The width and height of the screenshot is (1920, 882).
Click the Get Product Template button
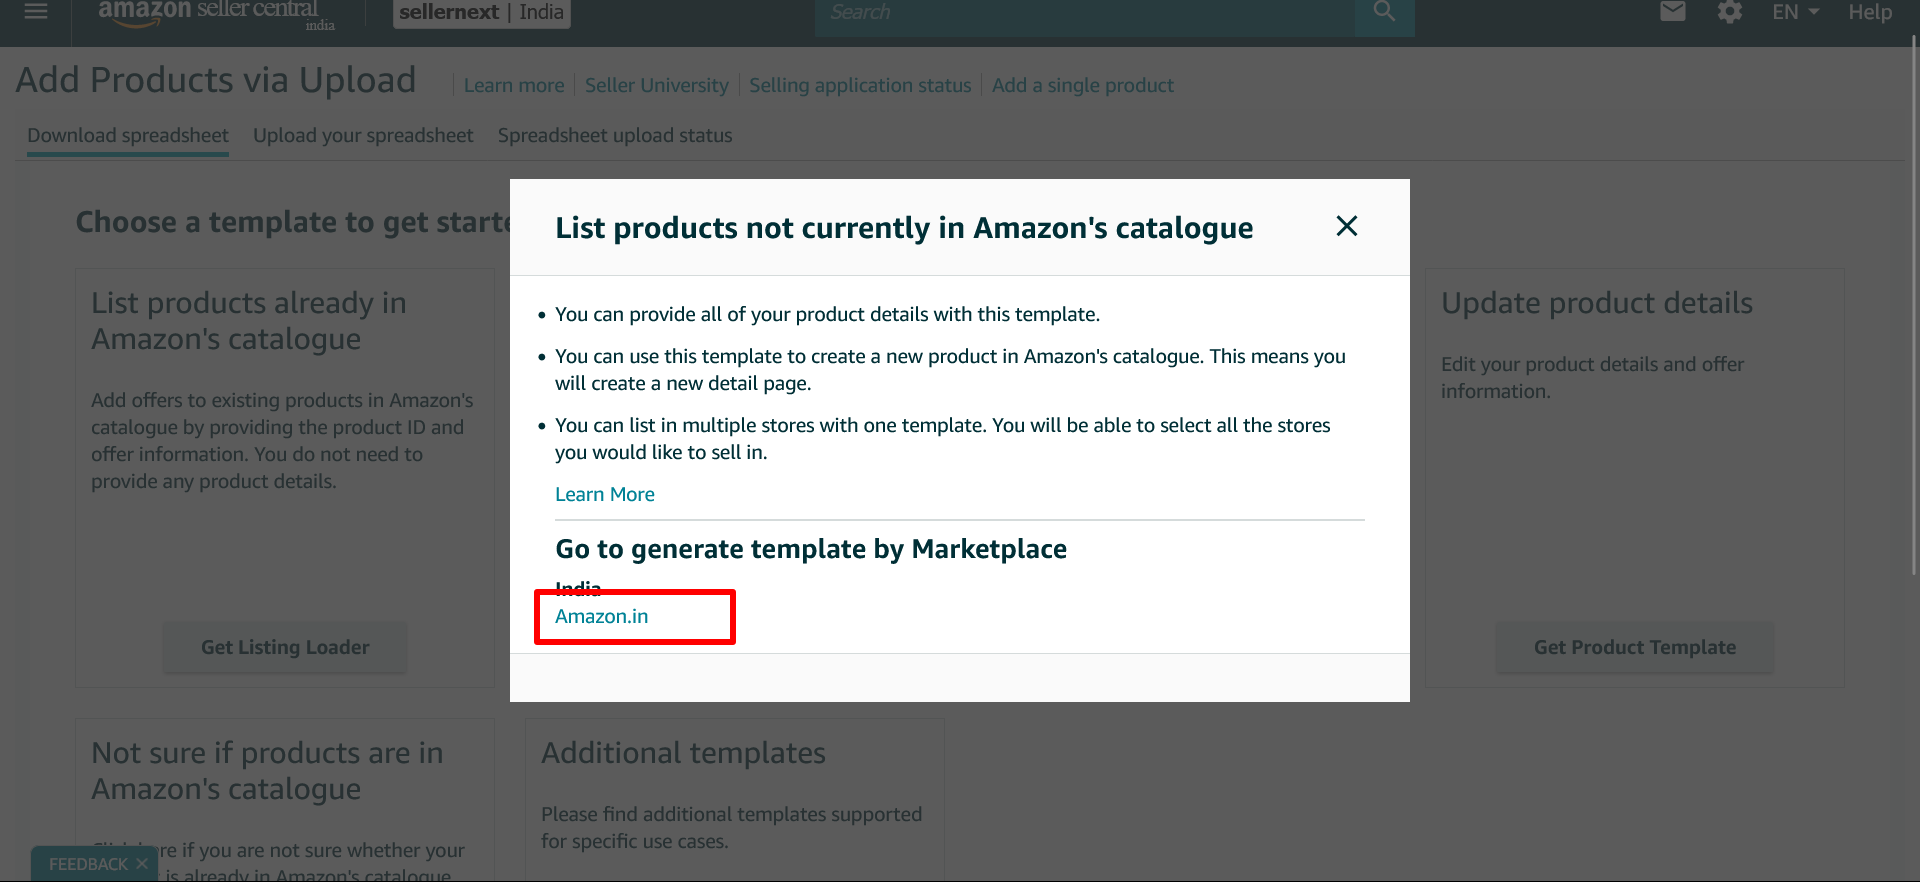point(1635,647)
